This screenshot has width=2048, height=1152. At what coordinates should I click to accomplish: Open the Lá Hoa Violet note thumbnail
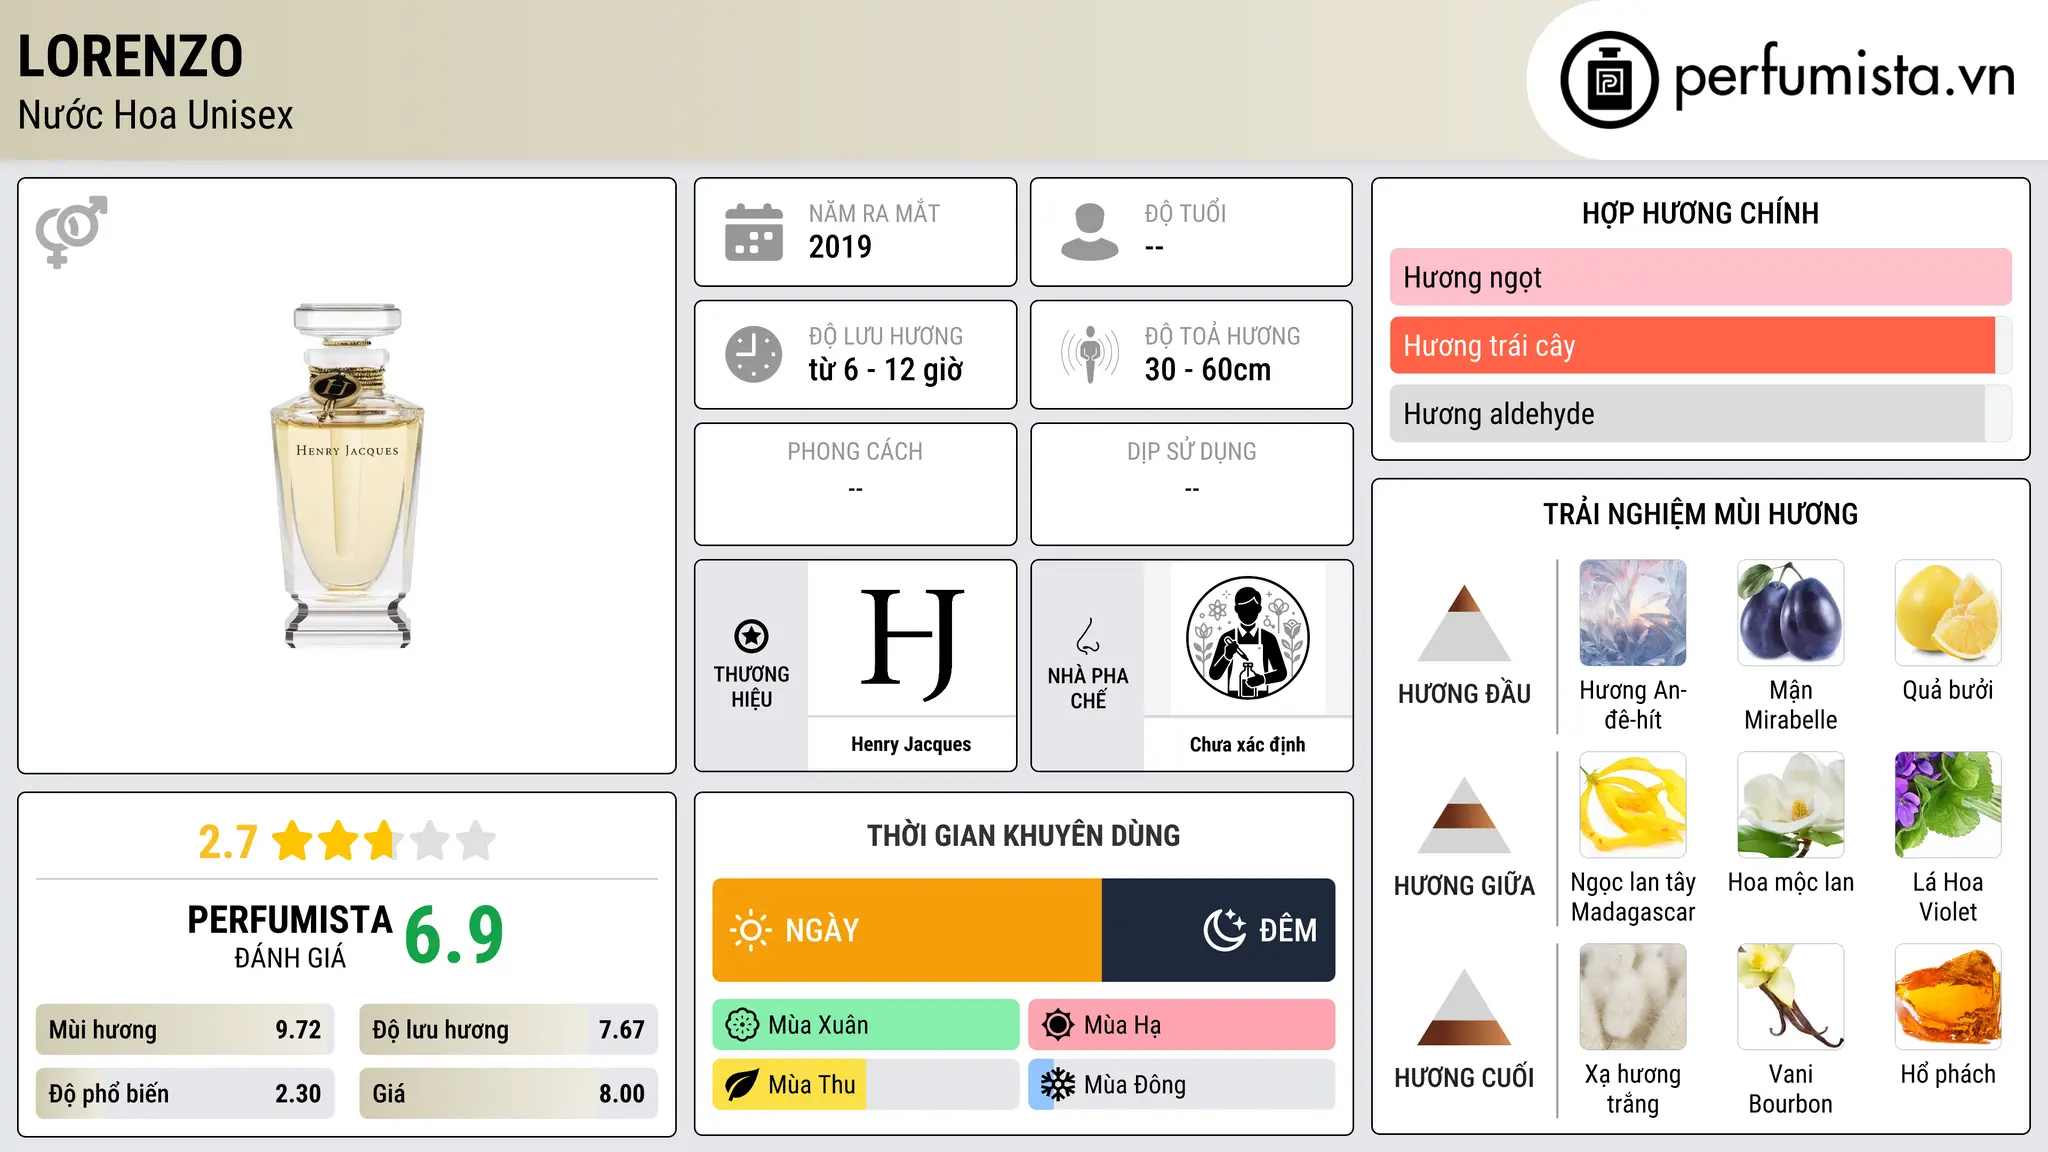(1948, 805)
